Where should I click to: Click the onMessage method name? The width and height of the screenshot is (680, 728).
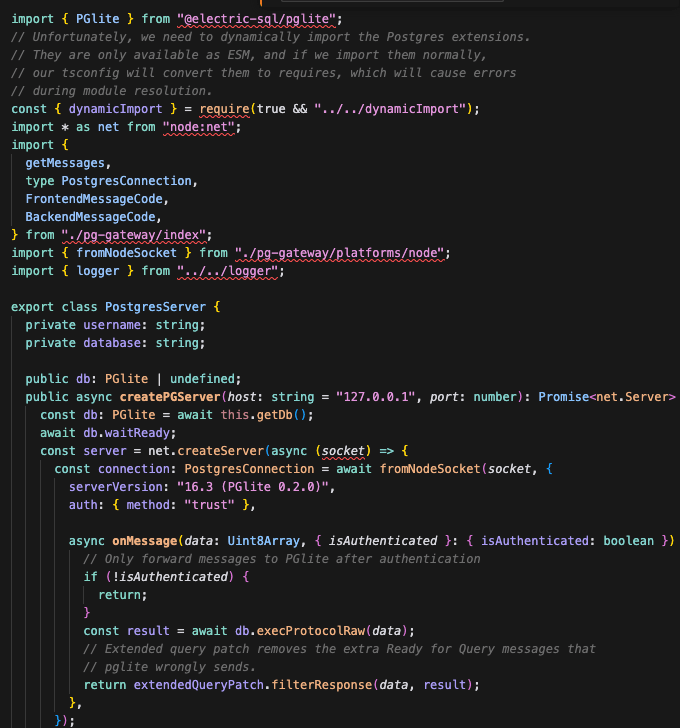[x=144, y=541]
